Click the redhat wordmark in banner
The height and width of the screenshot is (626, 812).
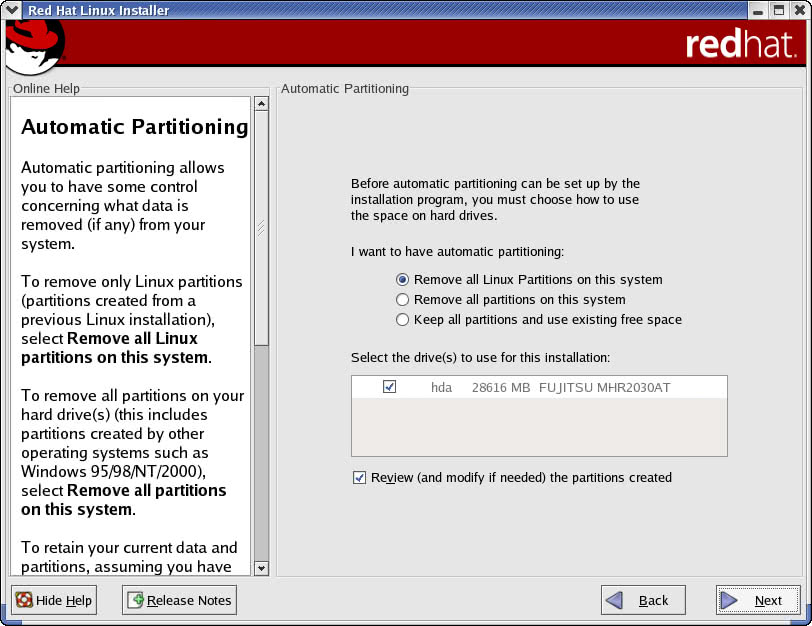tap(740, 44)
